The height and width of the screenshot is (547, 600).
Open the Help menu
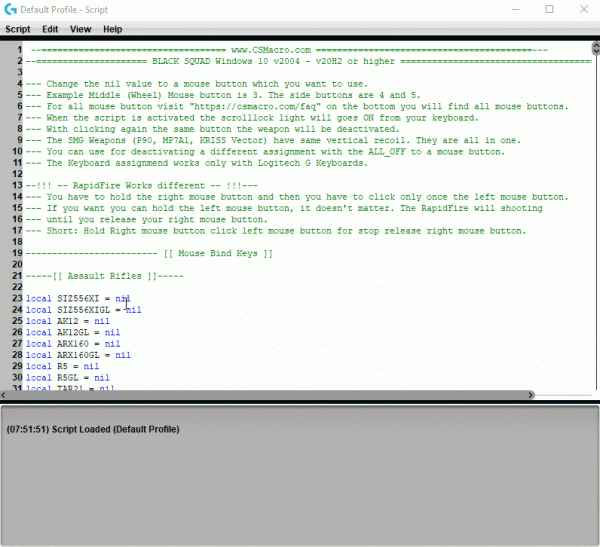point(112,29)
